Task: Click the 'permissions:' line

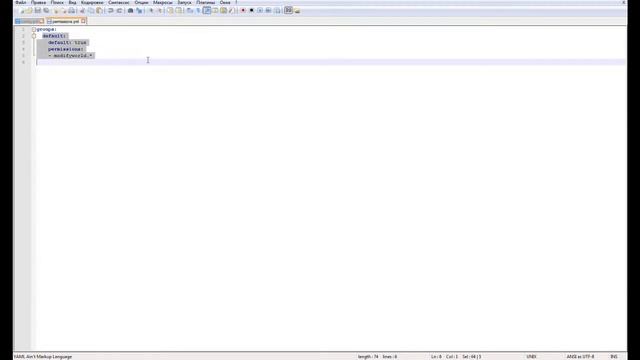Action: 66,49
